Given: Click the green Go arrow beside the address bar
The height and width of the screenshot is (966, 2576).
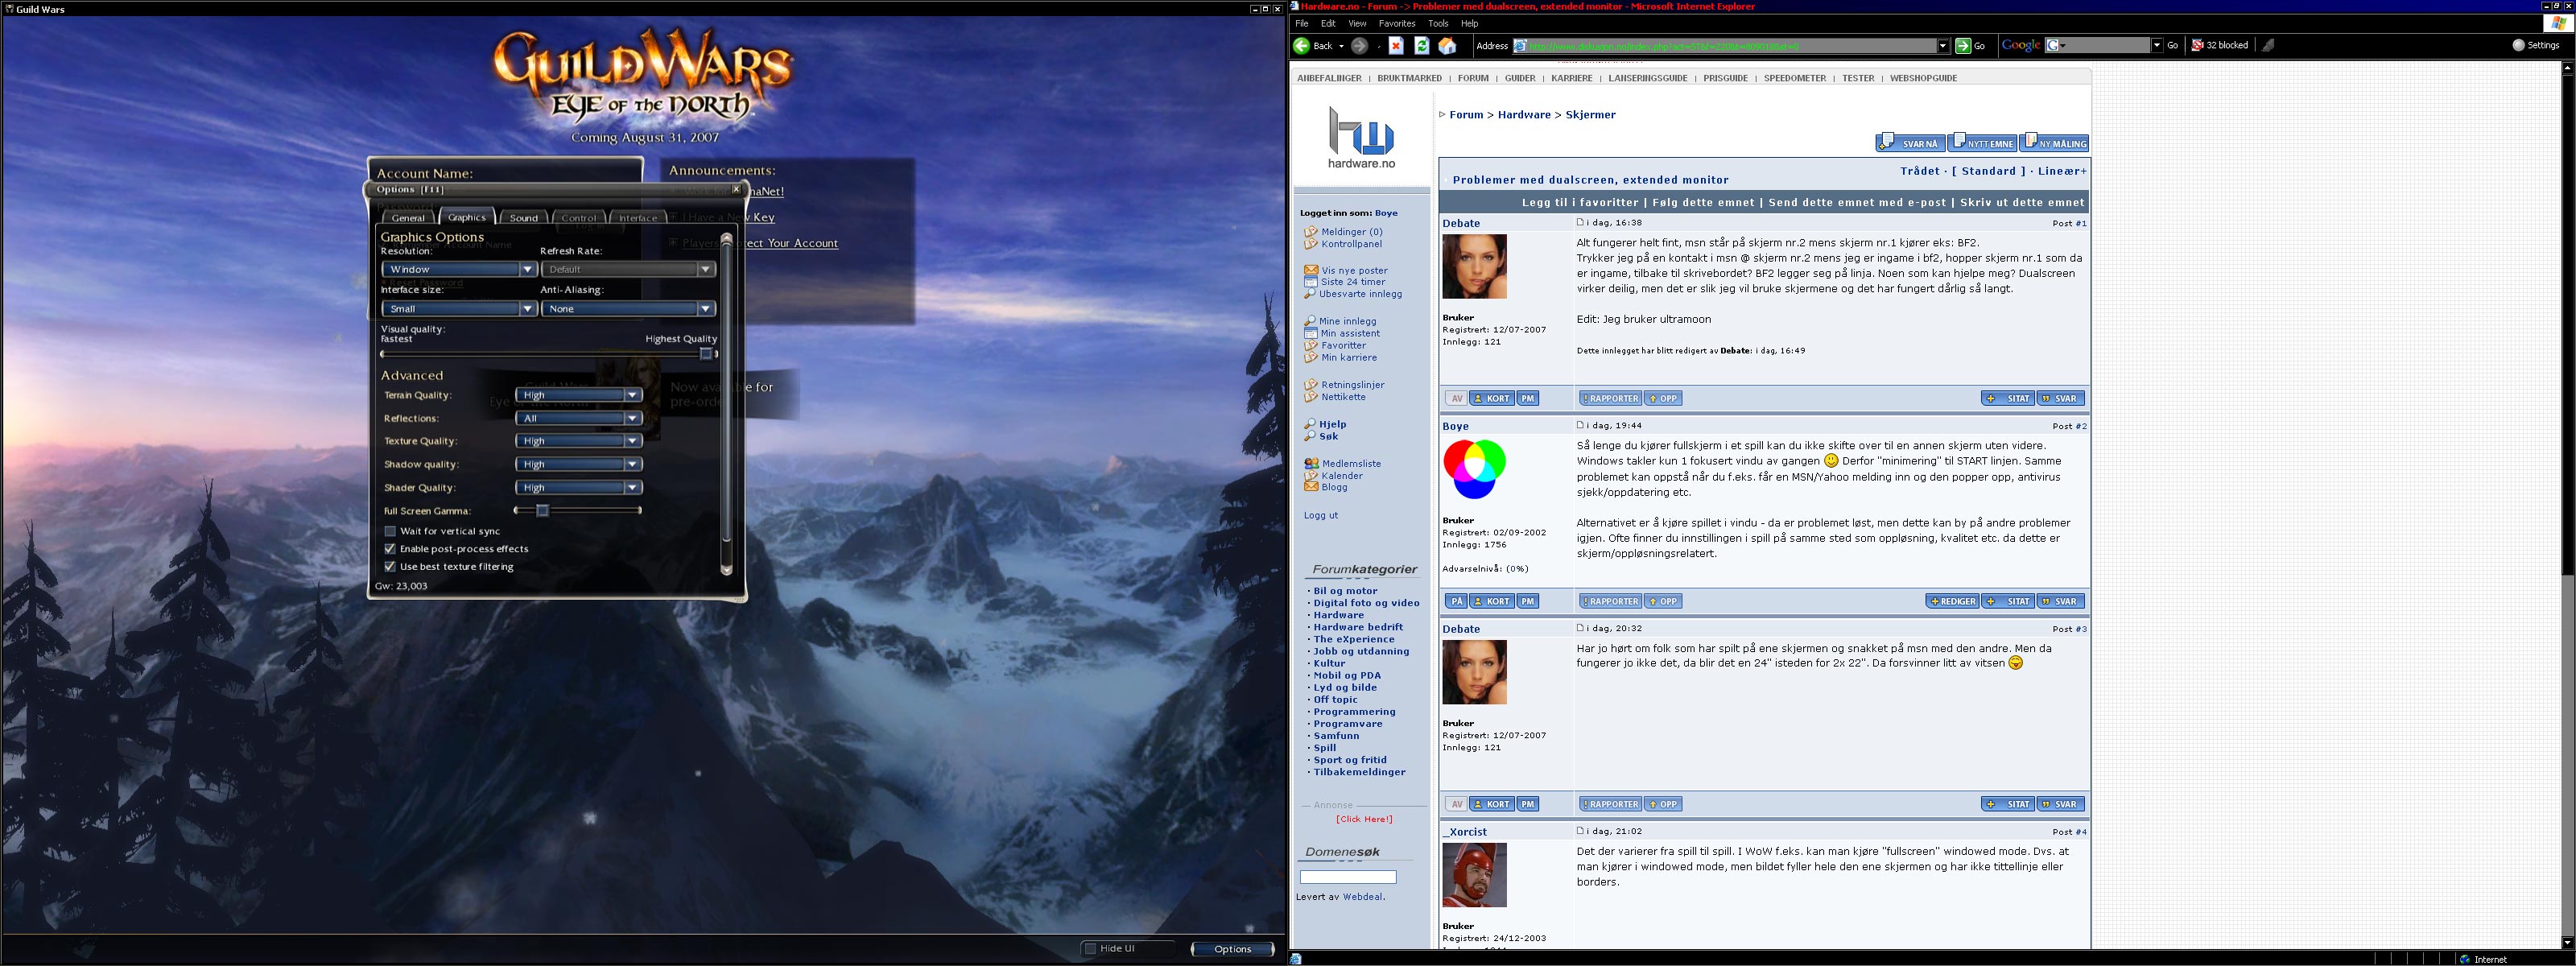Looking at the screenshot, I should pyautogui.click(x=1963, y=46).
